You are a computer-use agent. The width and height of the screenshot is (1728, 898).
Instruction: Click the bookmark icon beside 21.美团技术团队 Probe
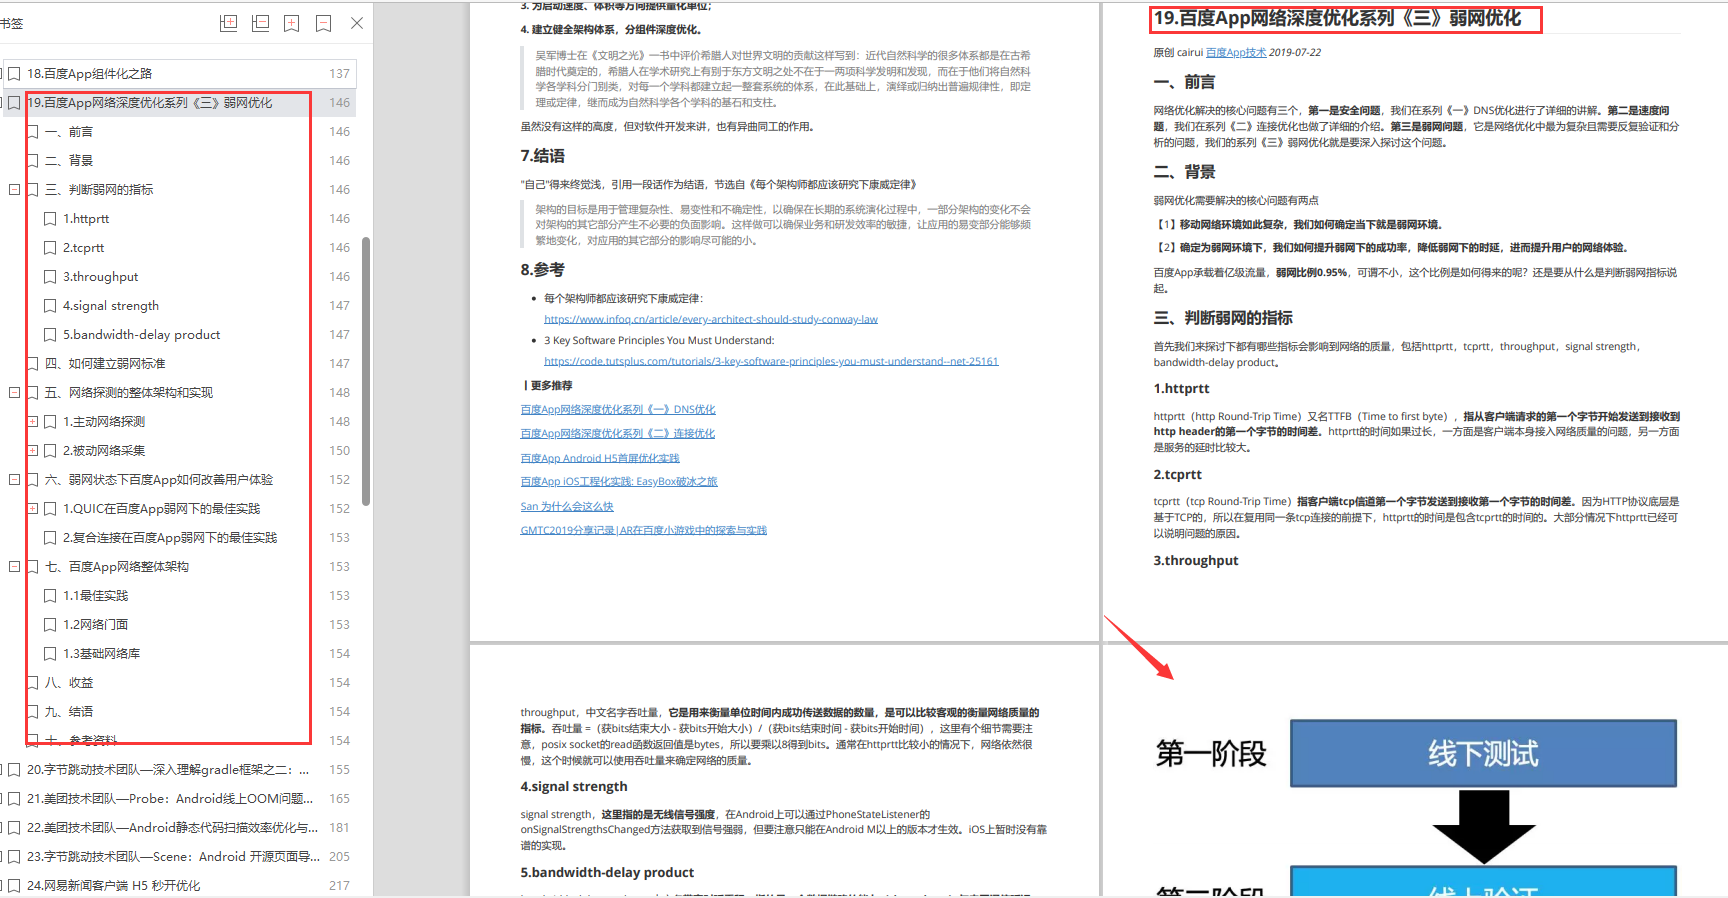[14, 799]
